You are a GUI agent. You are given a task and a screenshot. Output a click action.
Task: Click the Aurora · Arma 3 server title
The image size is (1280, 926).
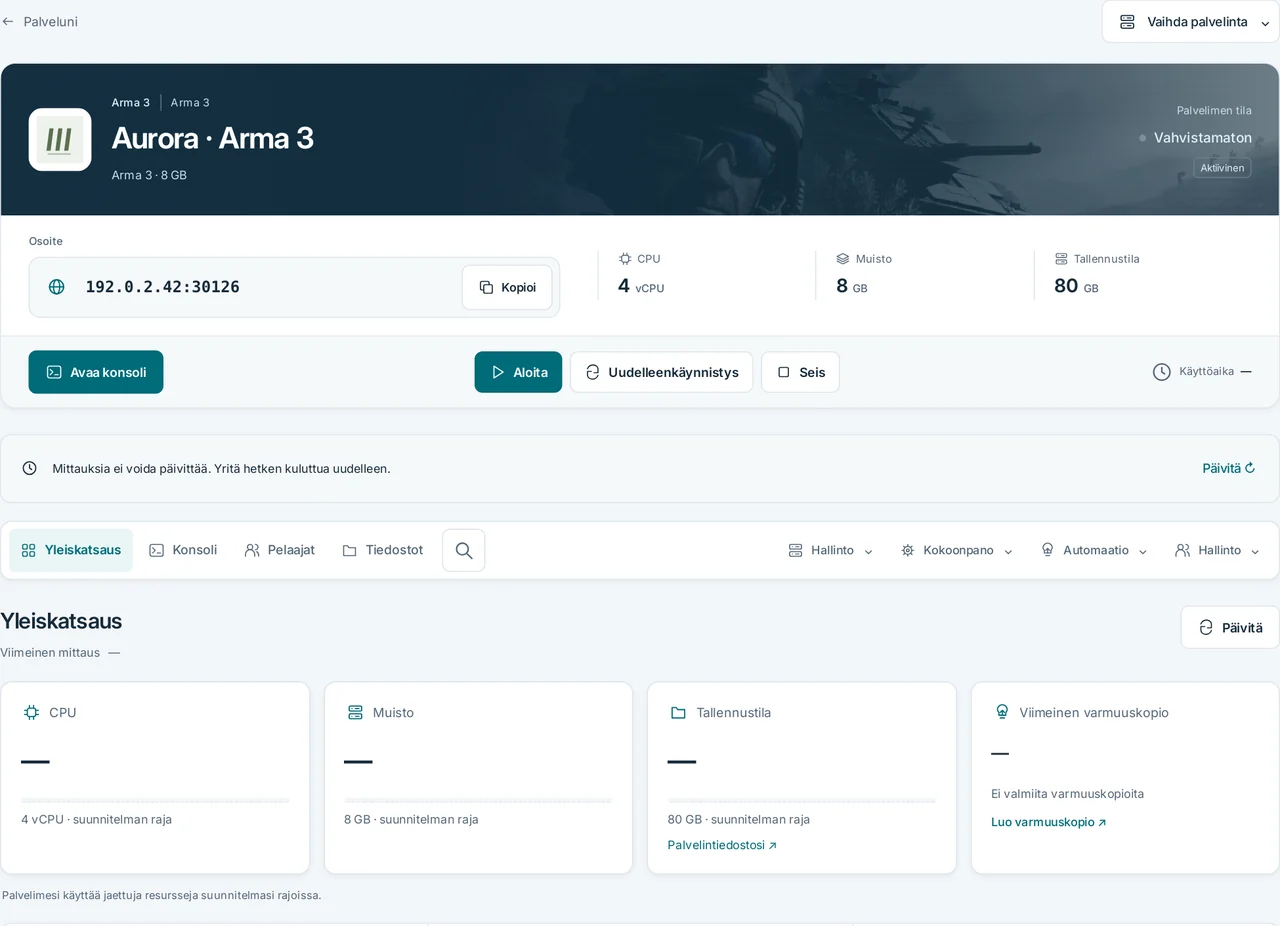click(213, 138)
